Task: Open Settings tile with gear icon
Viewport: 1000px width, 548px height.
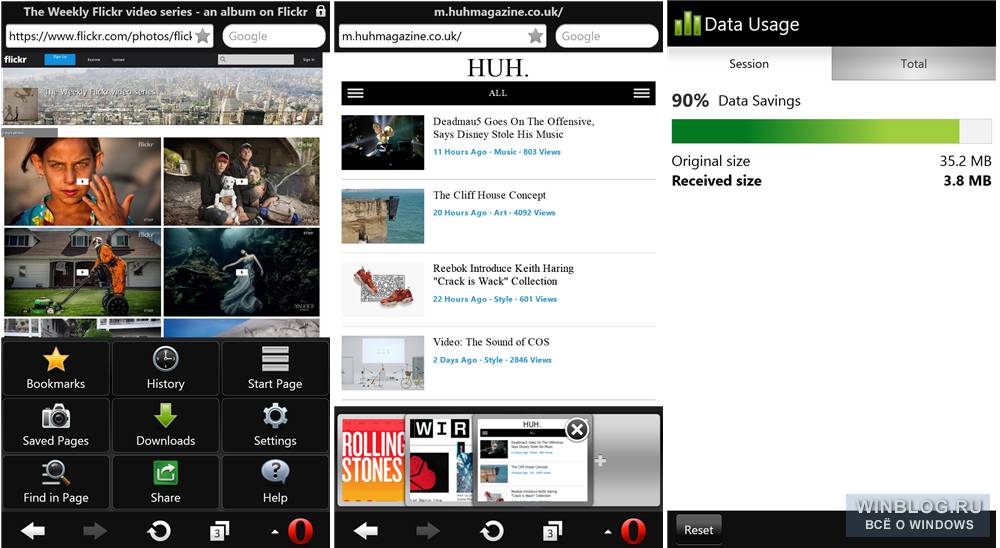Action: click(275, 425)
